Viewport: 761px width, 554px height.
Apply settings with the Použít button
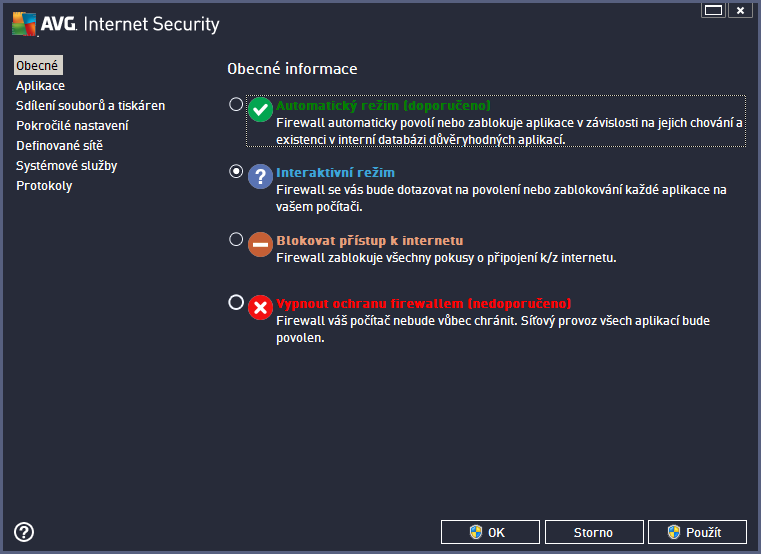pos(697,532)
